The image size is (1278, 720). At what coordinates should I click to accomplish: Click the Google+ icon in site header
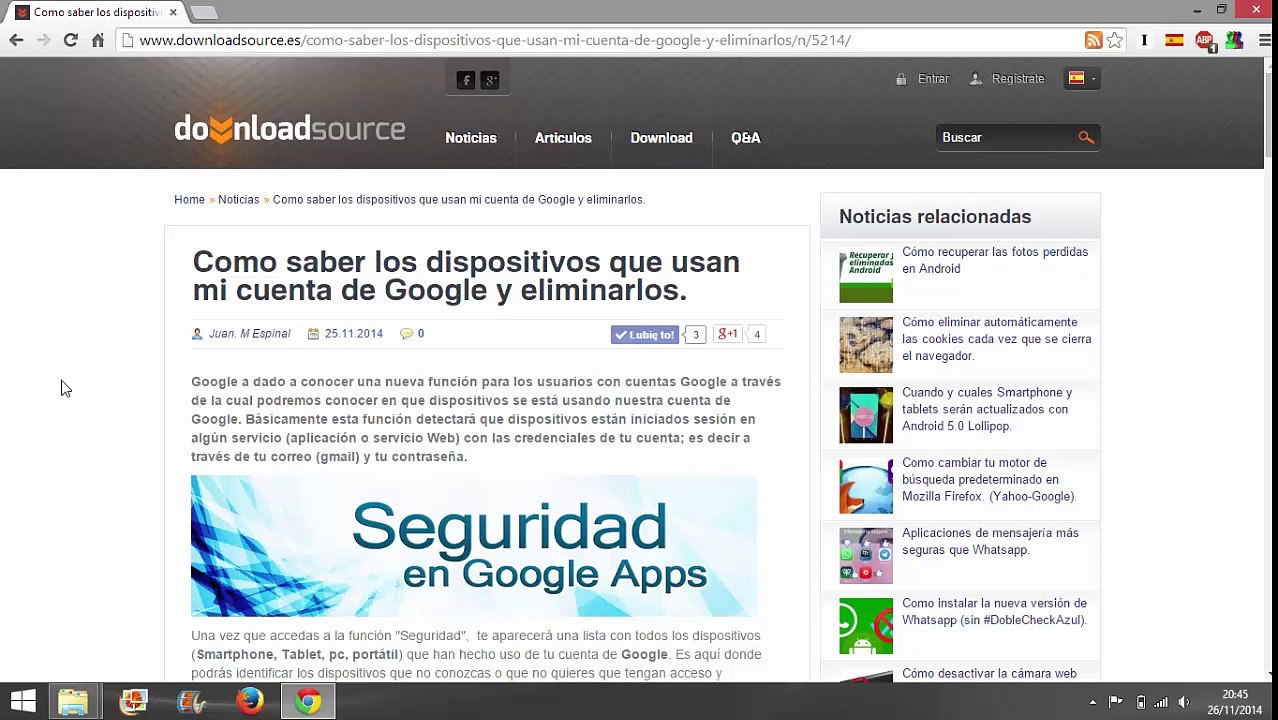point(490,80)
